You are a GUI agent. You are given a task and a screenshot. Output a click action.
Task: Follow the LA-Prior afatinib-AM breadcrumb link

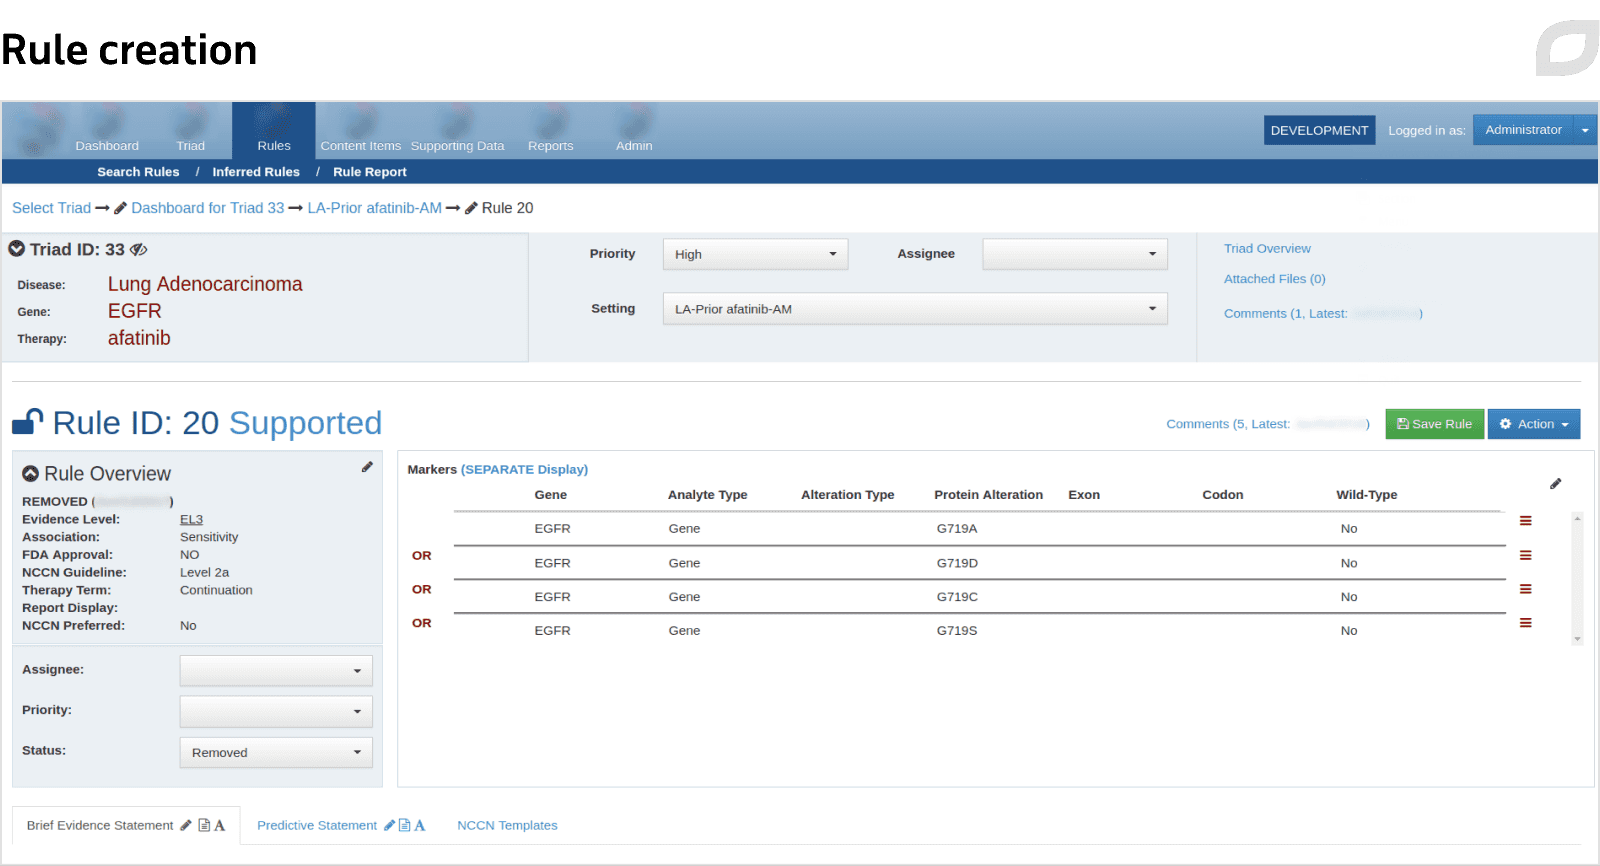(374, 208)
